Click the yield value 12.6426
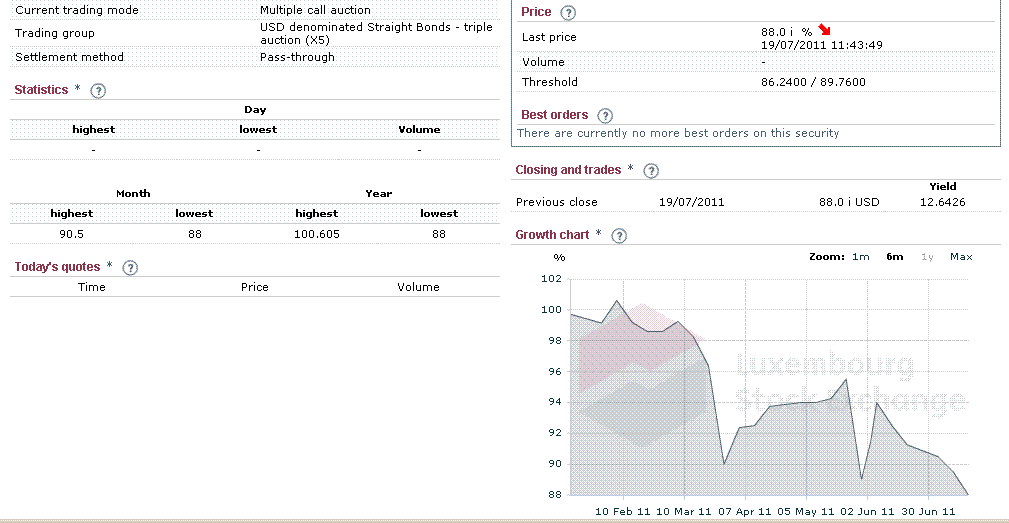The image size is (1009, 523). click(943, 202)
